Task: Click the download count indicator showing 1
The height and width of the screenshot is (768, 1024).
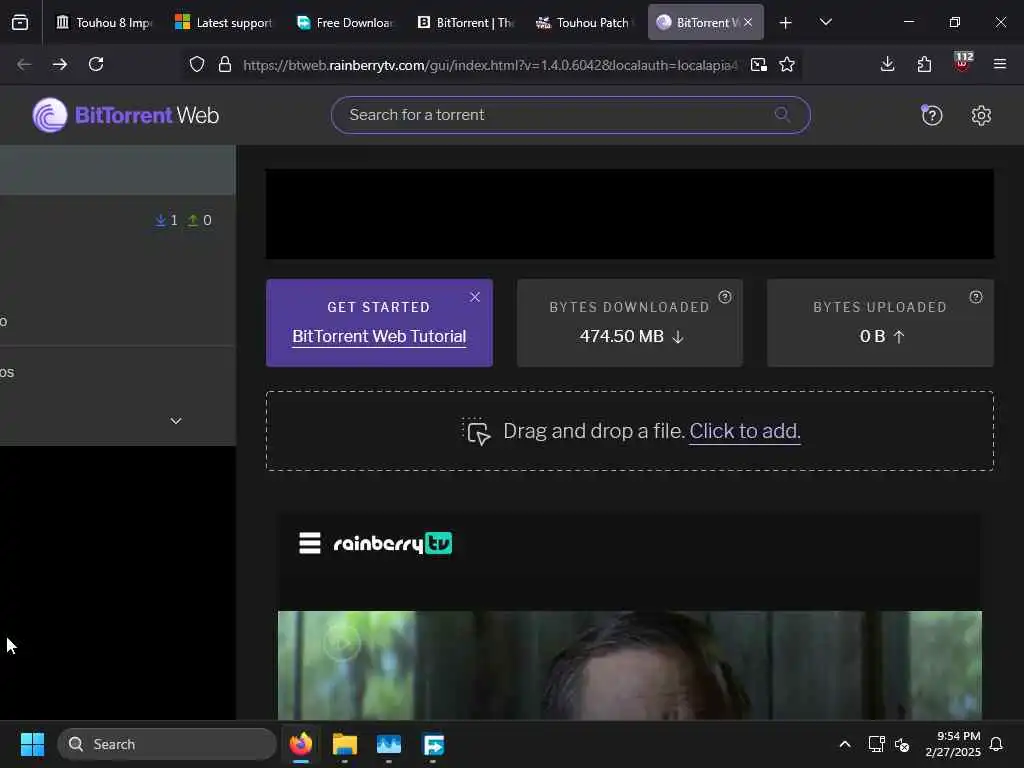Action: (166, 220)
